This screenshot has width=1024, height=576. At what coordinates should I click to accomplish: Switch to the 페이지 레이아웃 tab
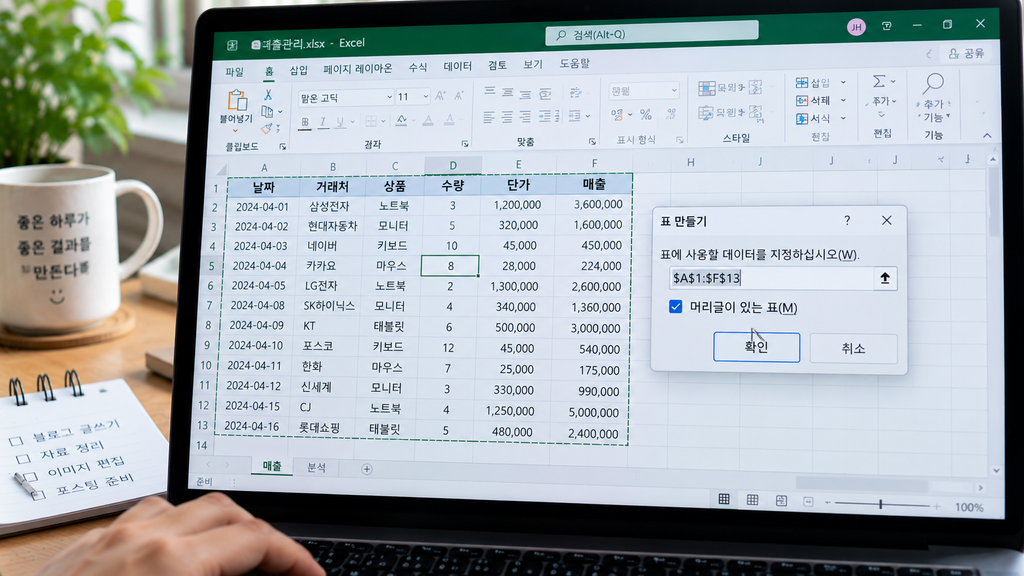coord(357,69)
